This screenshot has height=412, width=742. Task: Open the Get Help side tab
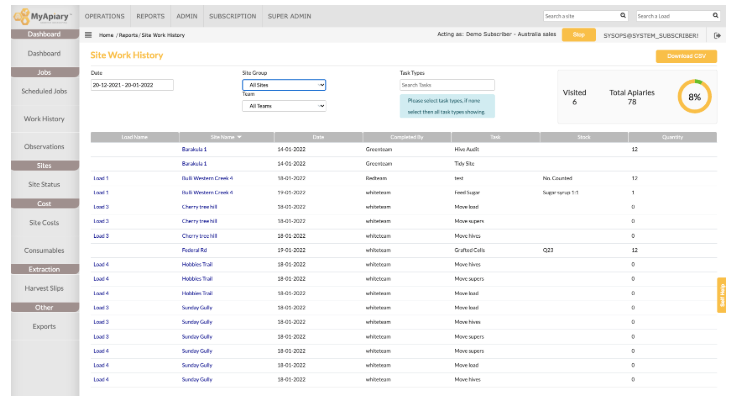coord(722,294)
